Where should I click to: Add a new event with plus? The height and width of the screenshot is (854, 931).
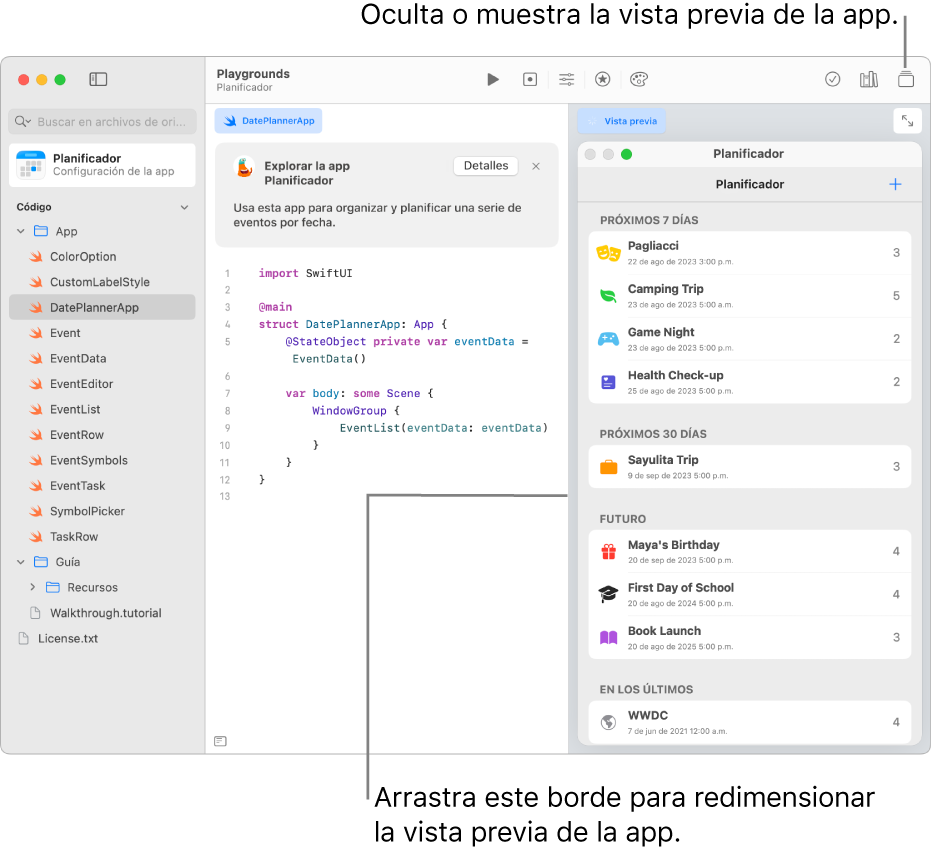[895, 184]
